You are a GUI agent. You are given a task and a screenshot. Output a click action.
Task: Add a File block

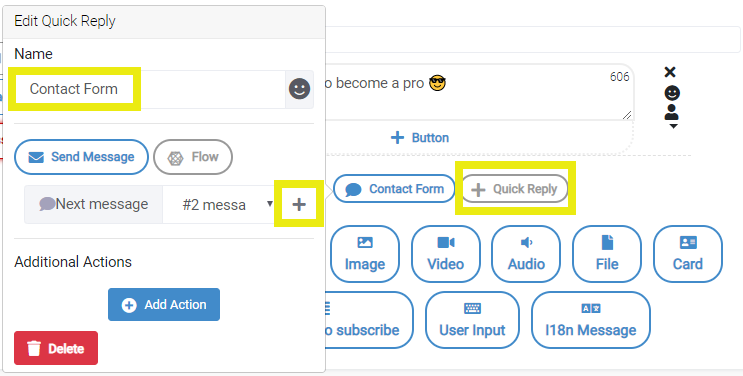[607, 254]
